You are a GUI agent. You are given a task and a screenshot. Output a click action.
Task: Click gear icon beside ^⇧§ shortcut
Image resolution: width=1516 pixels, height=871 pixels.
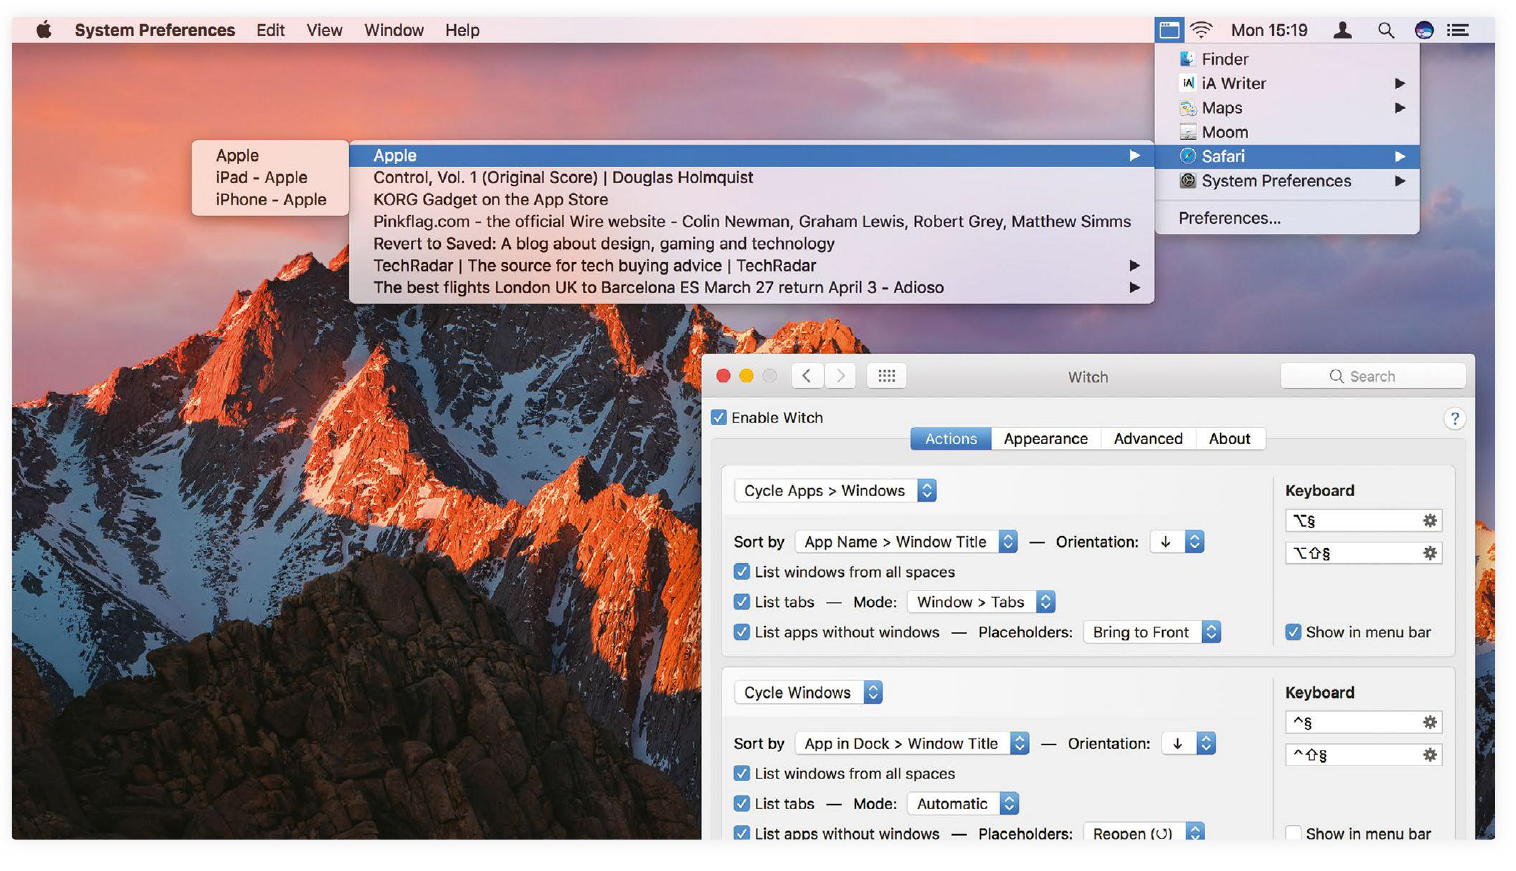1430,754
